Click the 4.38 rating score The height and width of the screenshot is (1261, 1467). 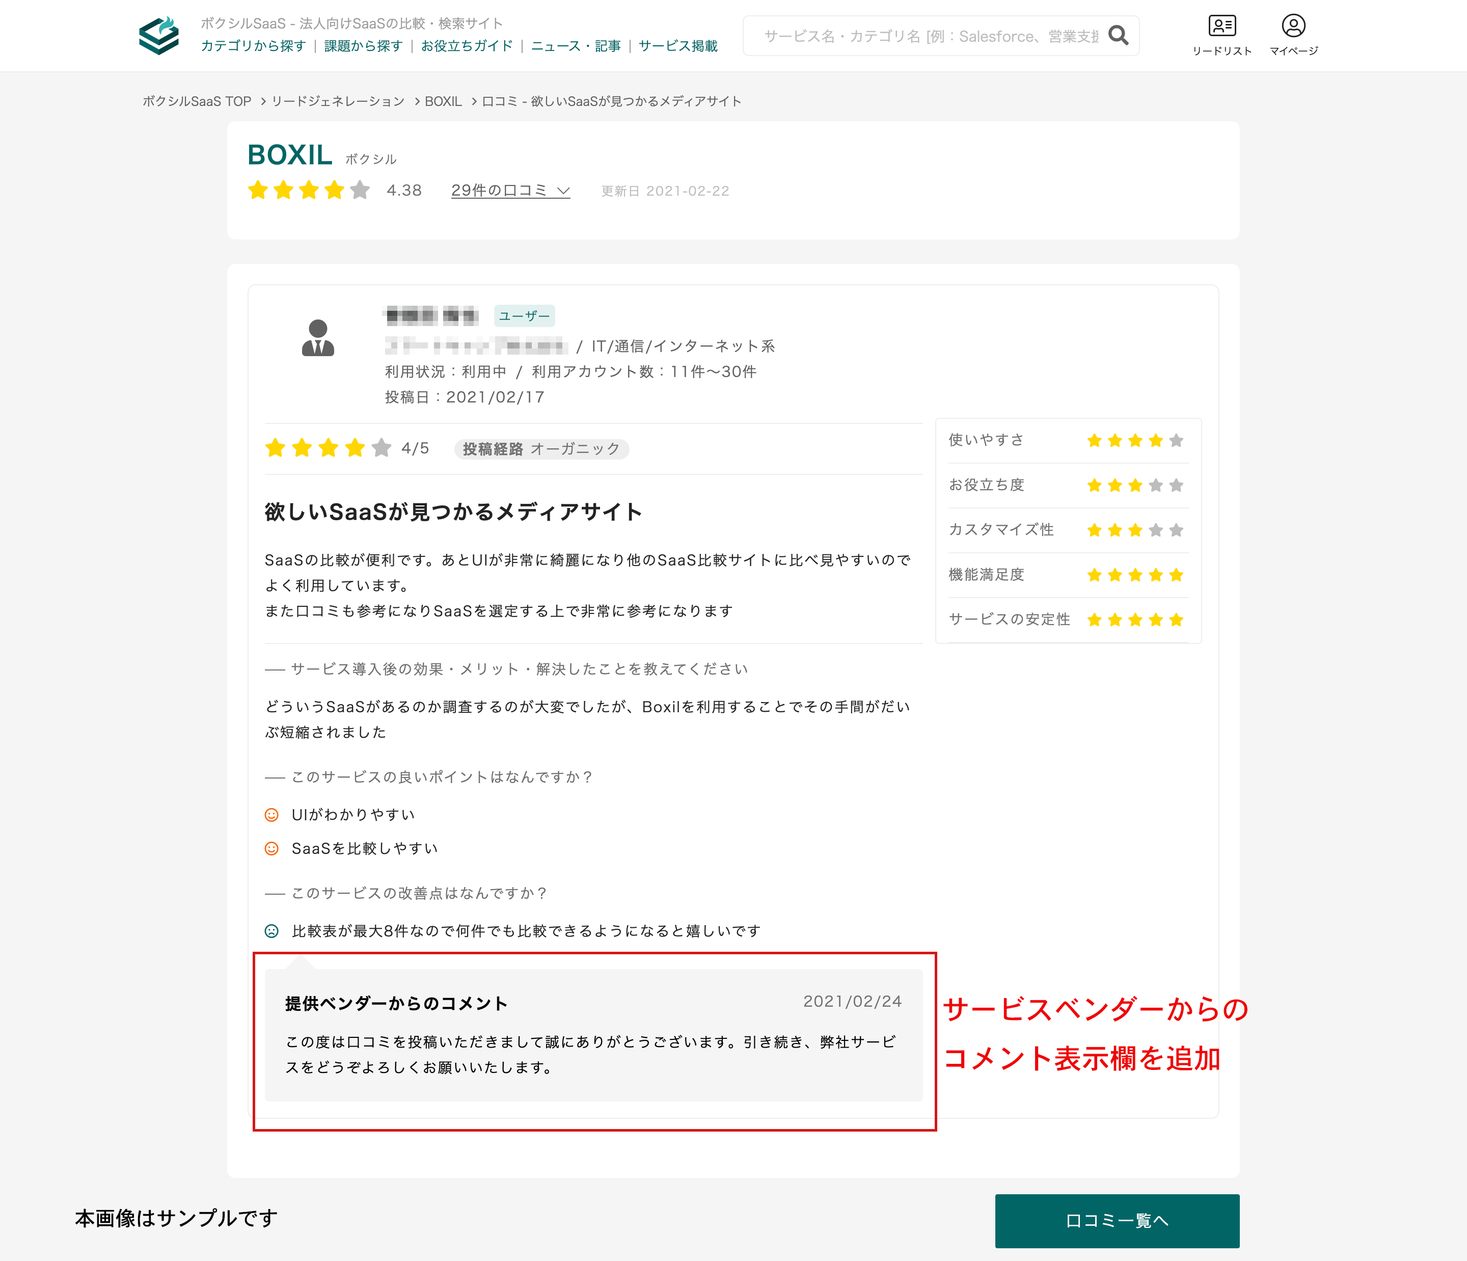(x=404, y=190)
